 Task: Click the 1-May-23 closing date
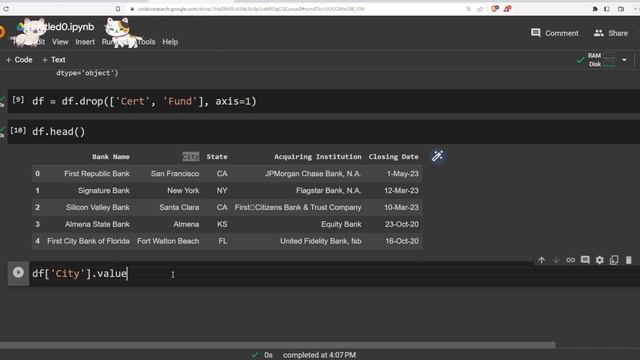403,173
